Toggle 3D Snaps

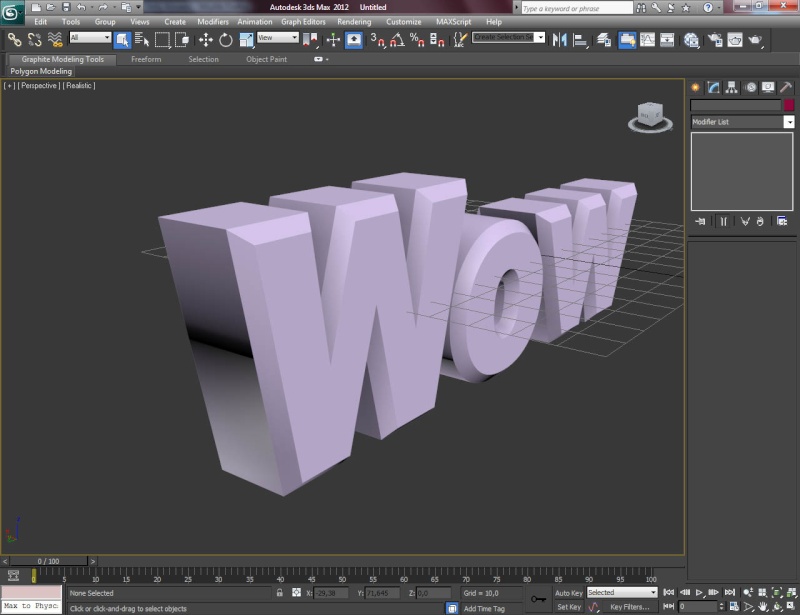tap(378, 40)
